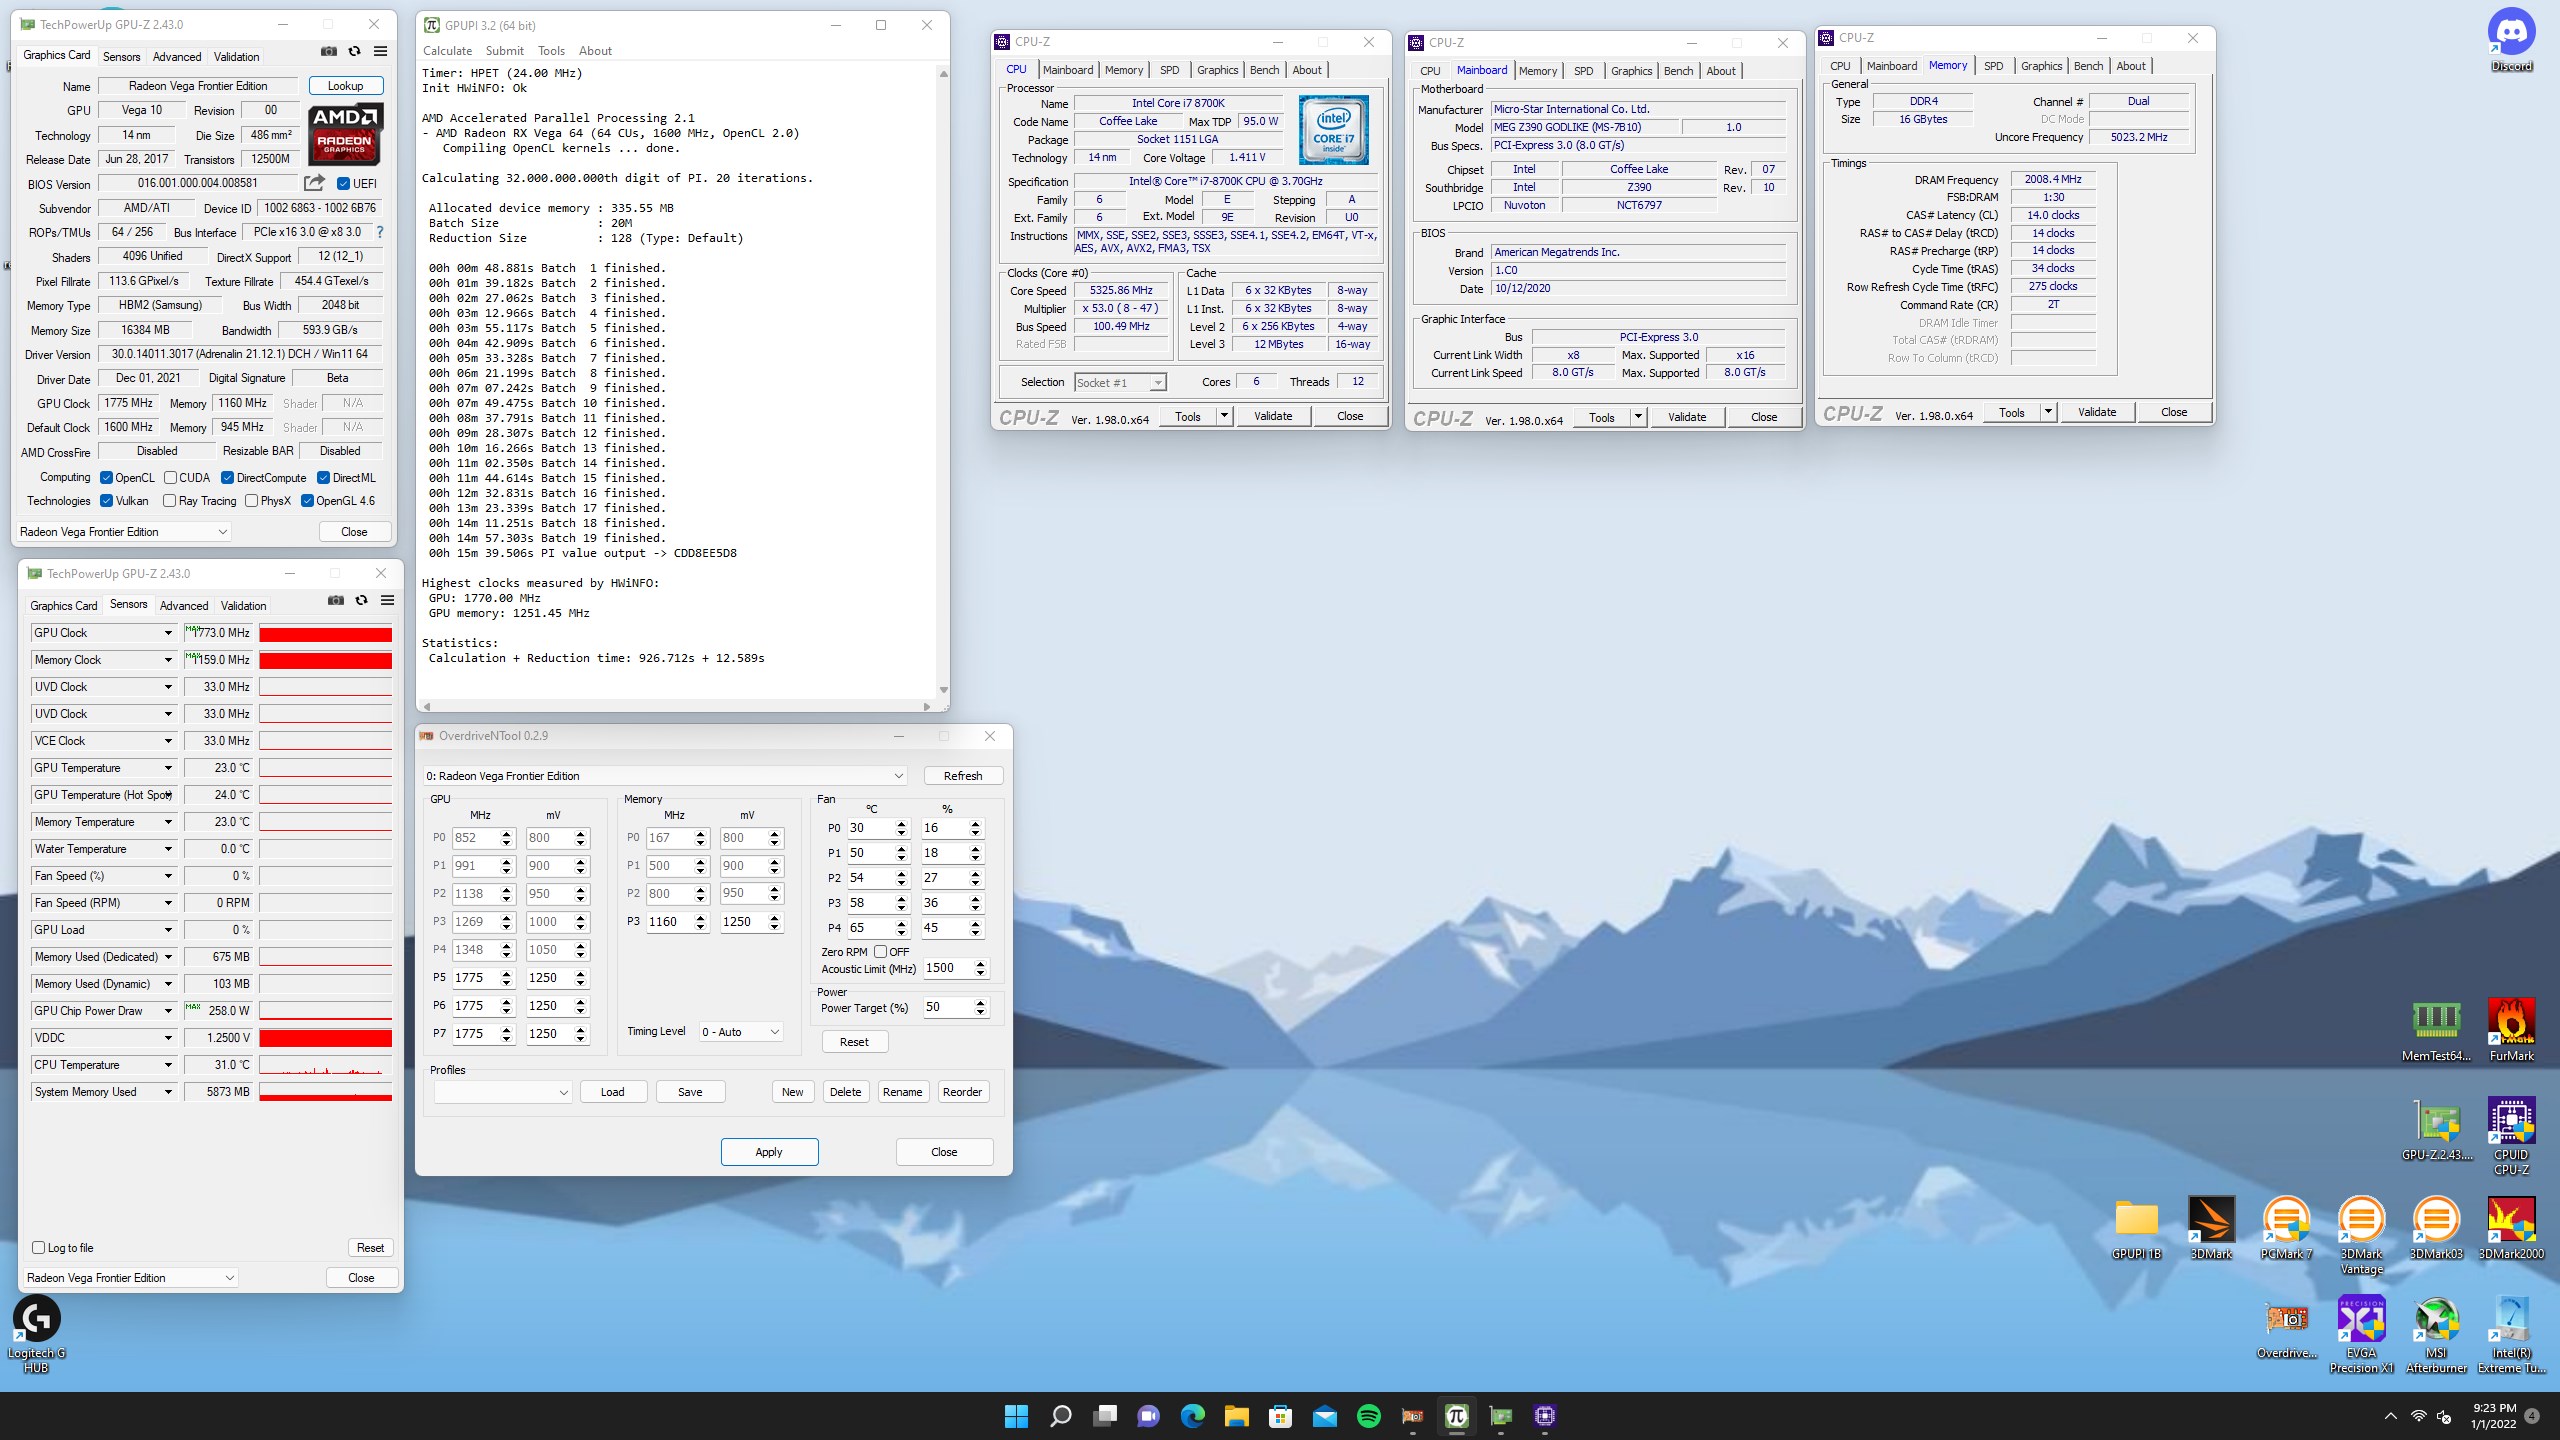2560x1440 pixels.
Task: Open File Explorer from the taskbar
Action: [1236, 1416]
